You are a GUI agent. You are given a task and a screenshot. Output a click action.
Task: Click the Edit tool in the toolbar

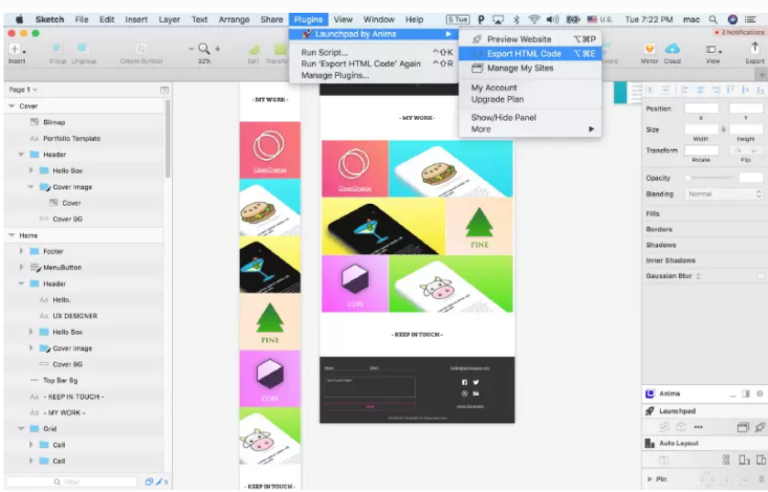click(253, 49)
